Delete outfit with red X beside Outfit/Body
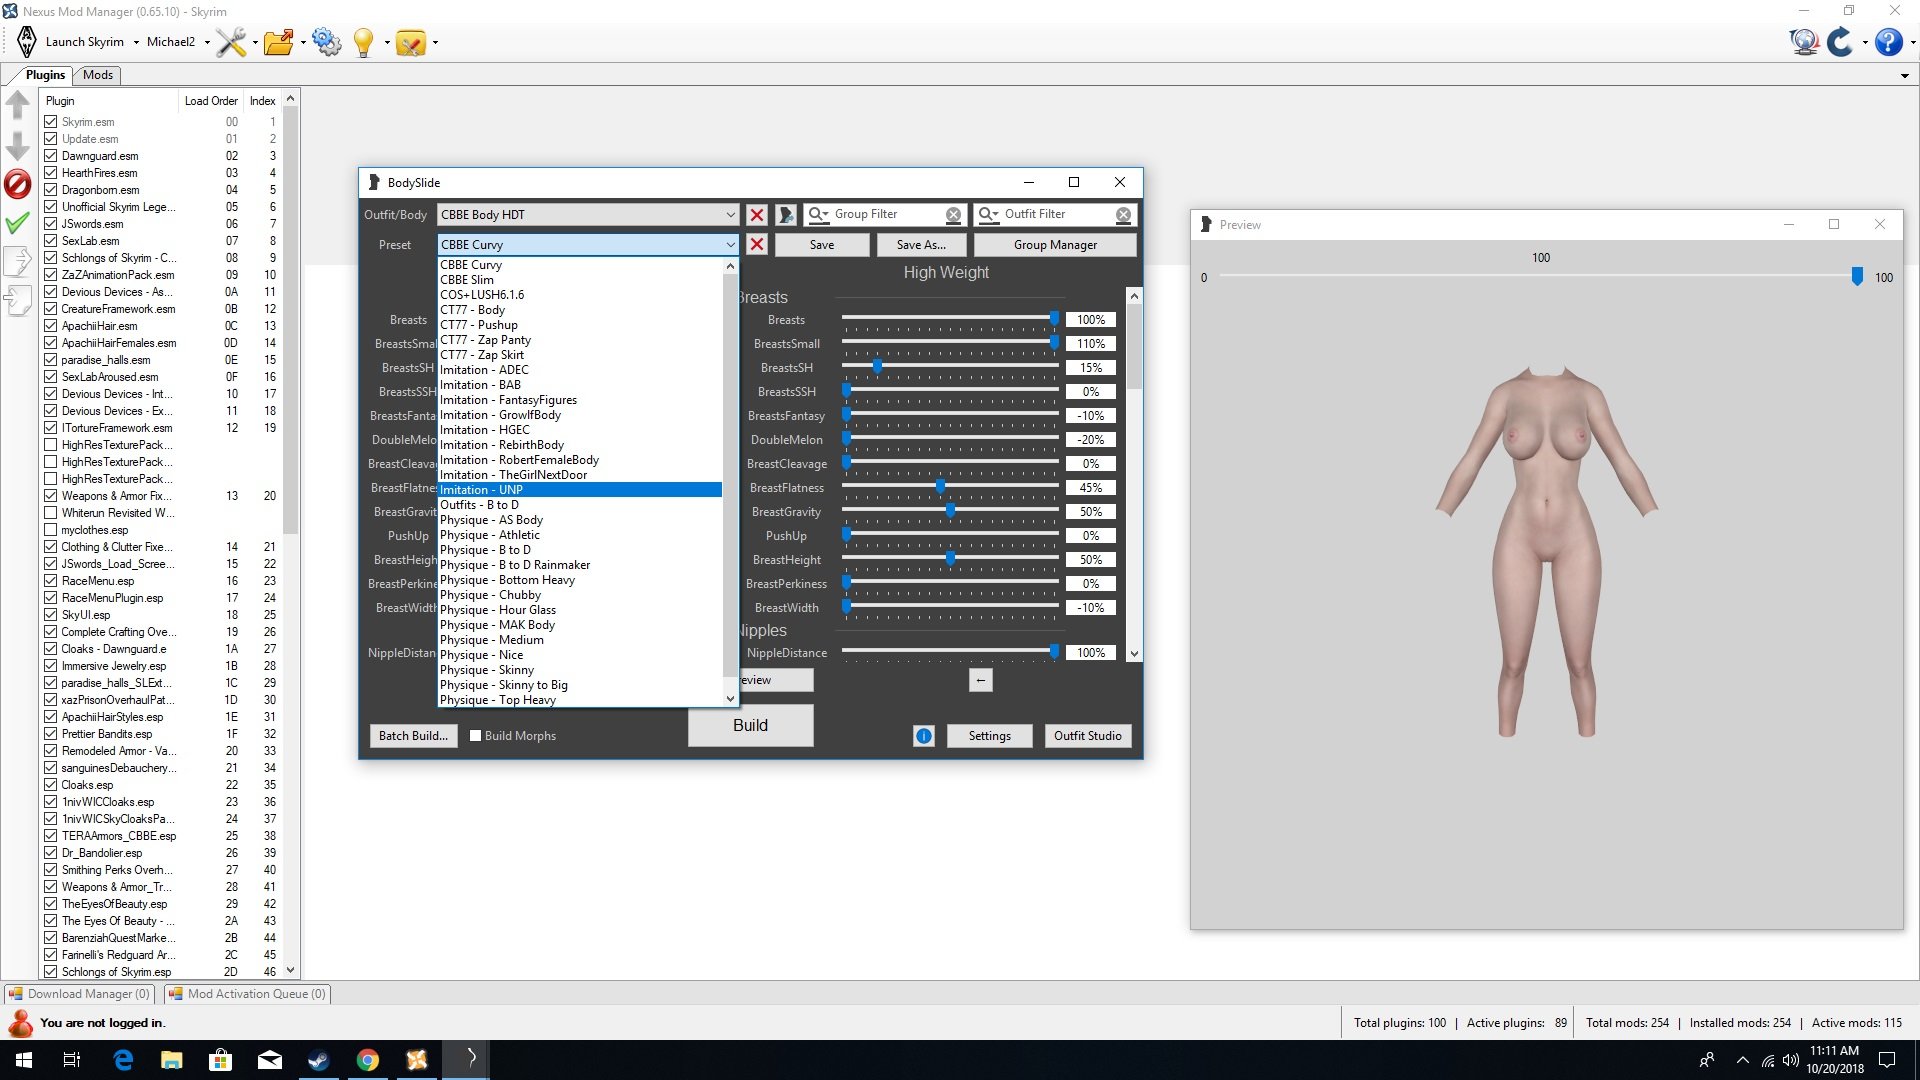This screenshot has height=1080, width=1920. click(757, 215)
